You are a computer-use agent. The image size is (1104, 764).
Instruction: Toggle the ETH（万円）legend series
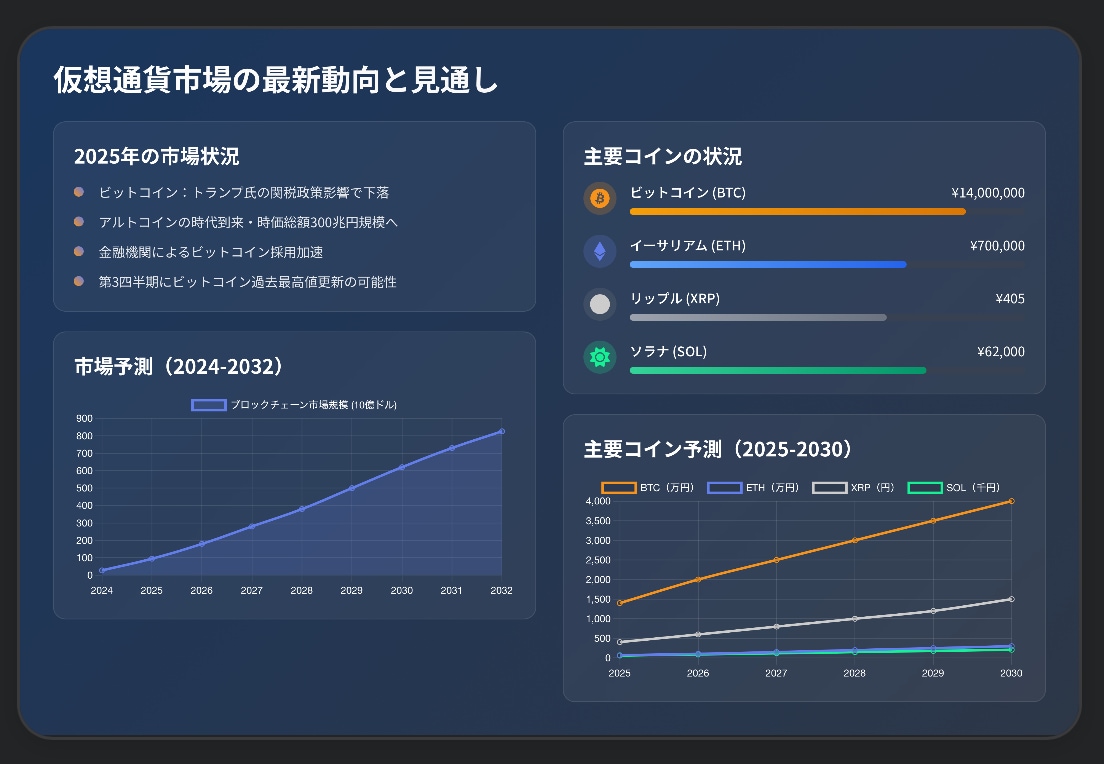(753, 487)
